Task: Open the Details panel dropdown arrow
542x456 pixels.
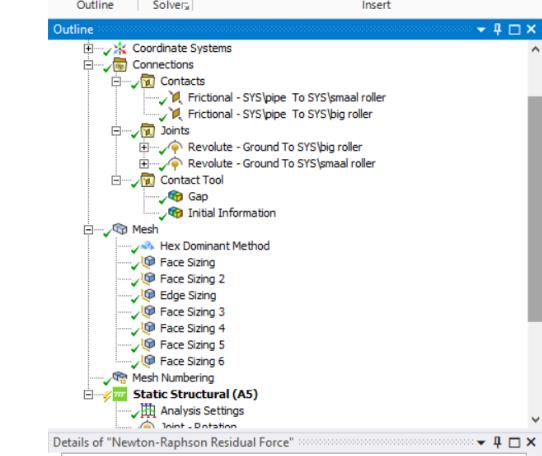Action: (x=481, y=443)
